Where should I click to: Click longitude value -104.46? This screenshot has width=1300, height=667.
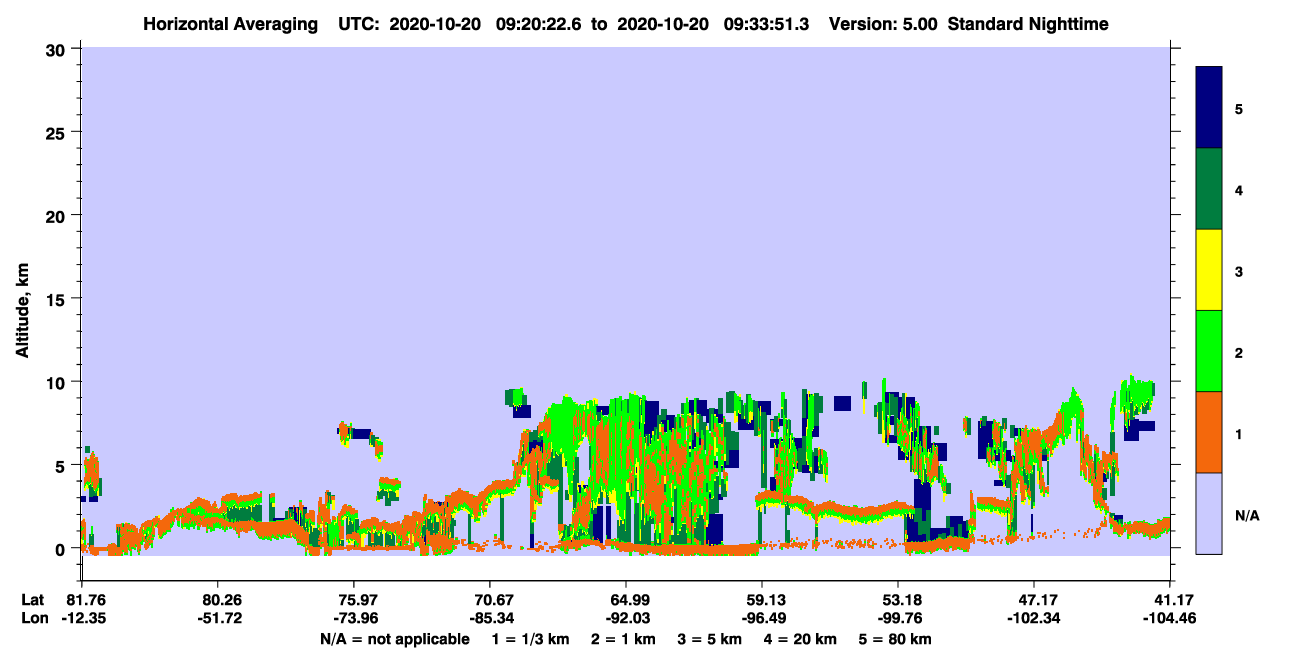pos(1170,618)
